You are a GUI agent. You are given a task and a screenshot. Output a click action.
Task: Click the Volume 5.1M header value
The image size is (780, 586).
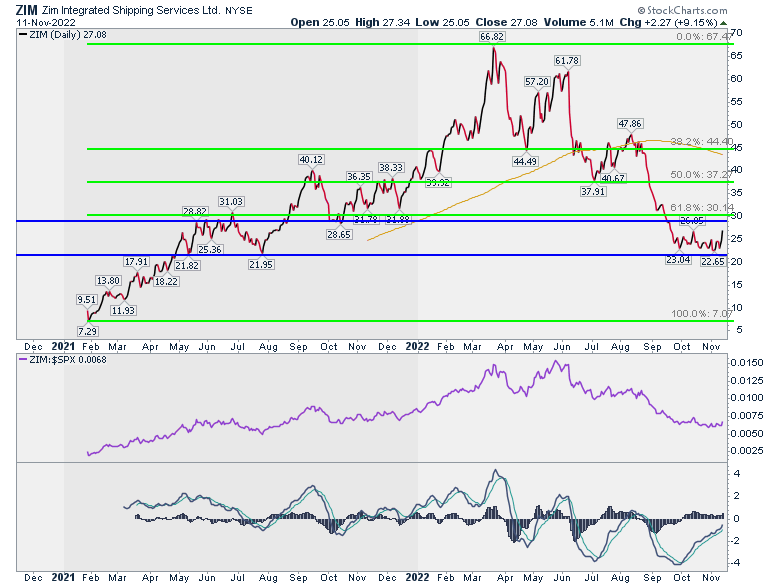[578, 22]
